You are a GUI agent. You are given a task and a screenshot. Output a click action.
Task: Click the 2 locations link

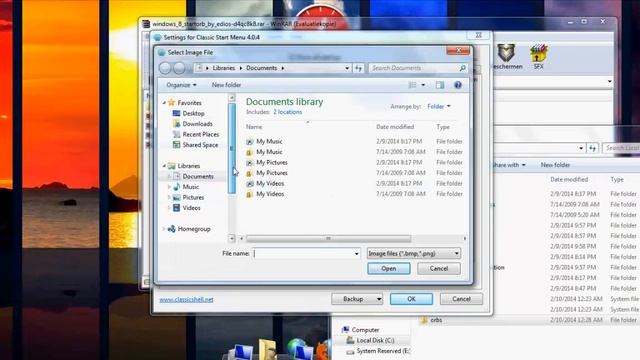(x=288, y=112)
